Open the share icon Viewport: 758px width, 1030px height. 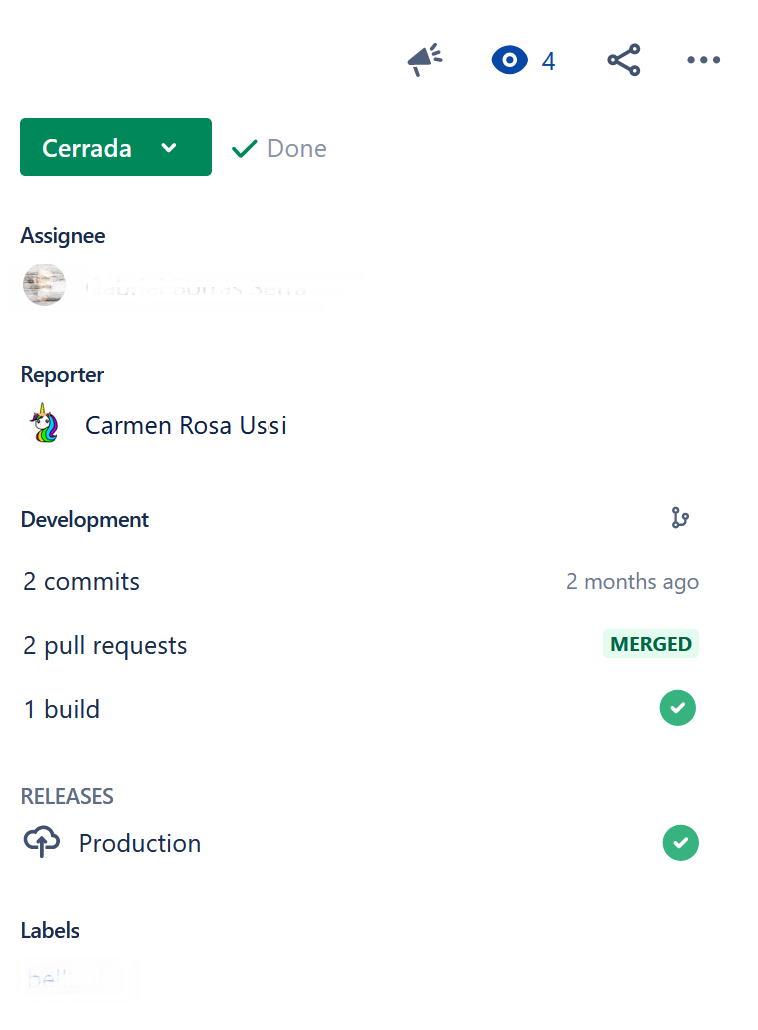pyautogui.click(x=623, y=60)
